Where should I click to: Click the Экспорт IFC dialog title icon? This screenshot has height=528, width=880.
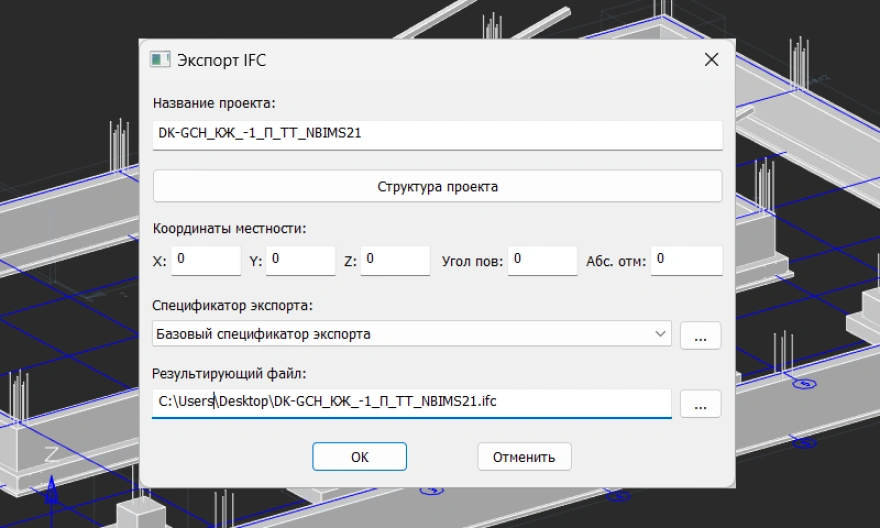pos(159,60)
